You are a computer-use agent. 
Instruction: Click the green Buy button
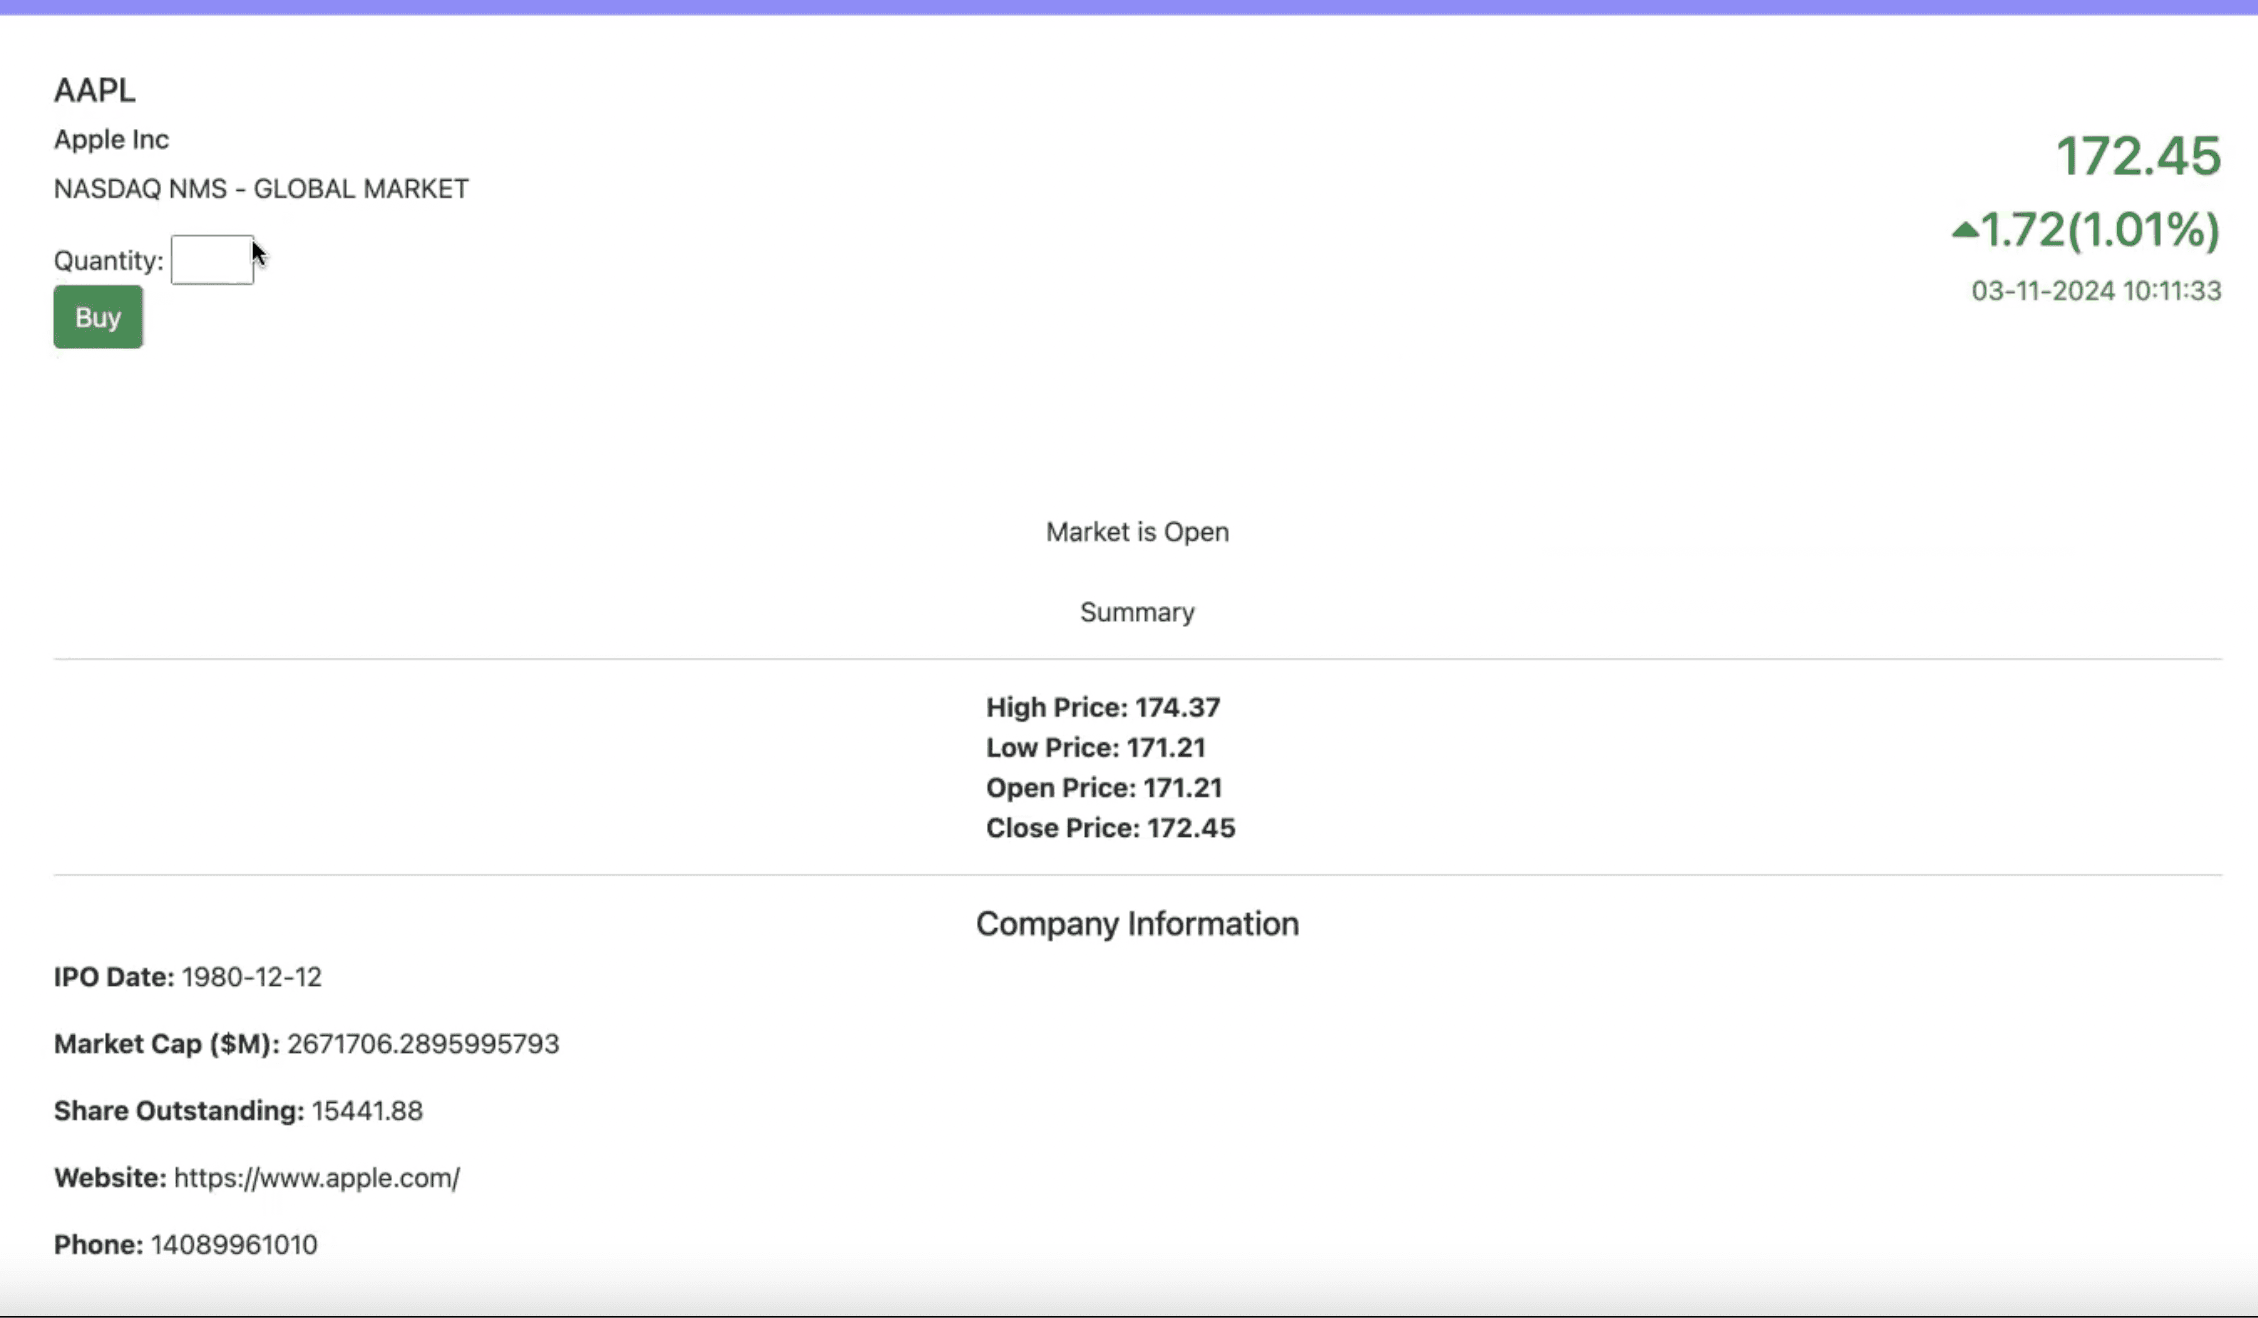(x=98, y=317)
